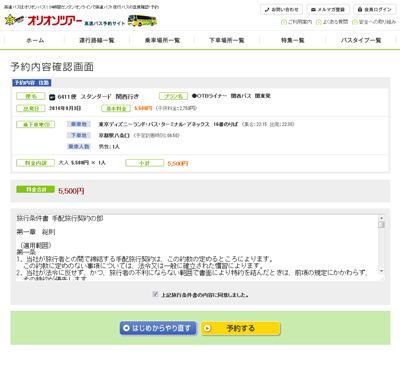Click the 大人 5,500円 × 1人 breakdown text

(x=82, y=163)
